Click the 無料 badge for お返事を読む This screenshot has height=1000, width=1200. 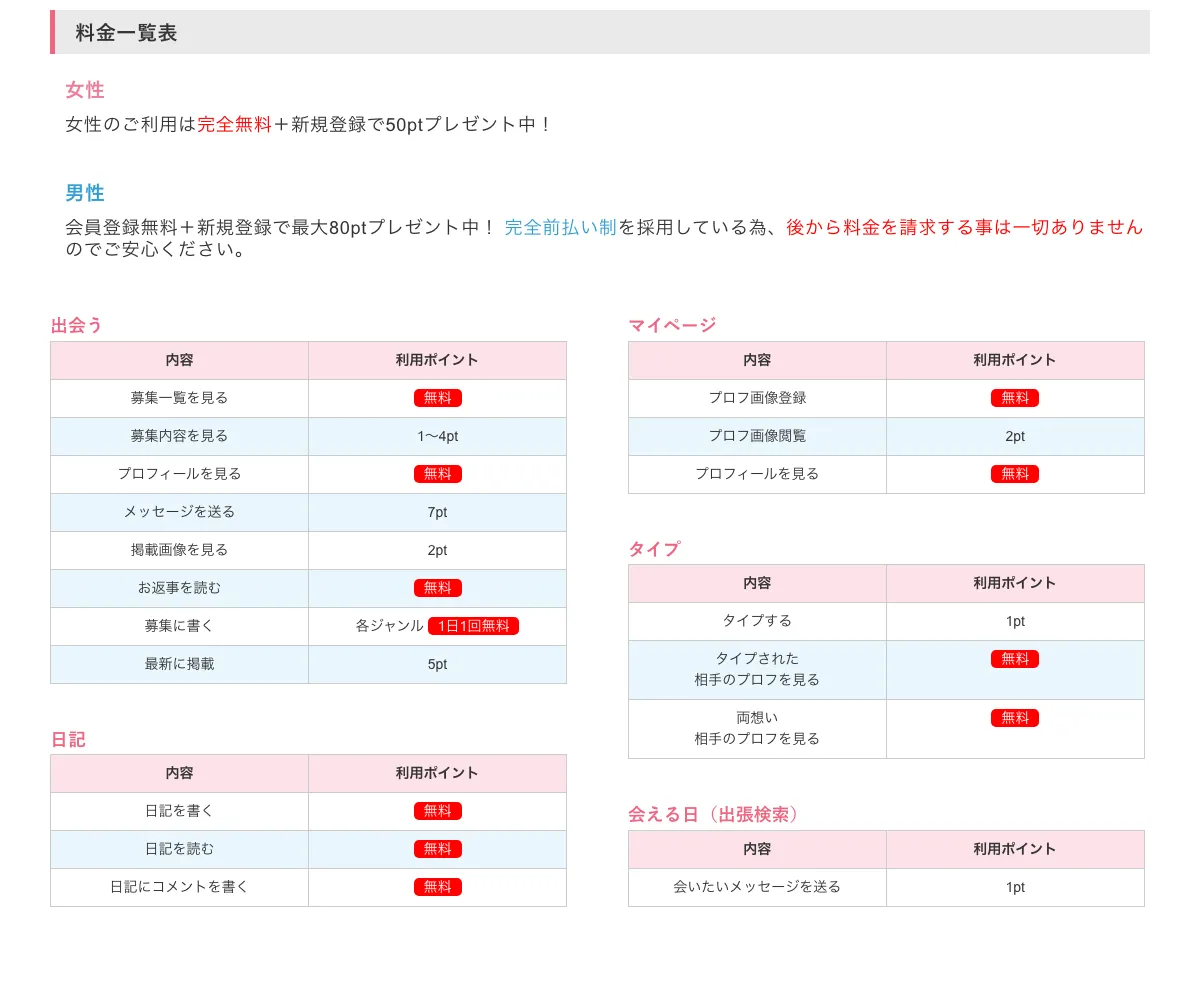click(438, 588)
